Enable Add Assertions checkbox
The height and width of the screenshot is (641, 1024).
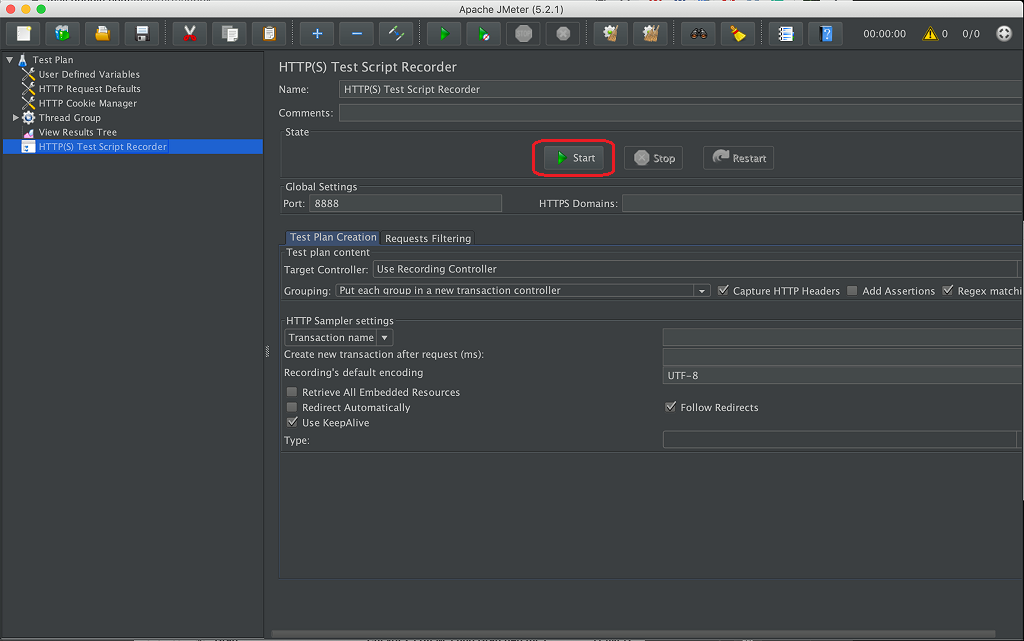pos(852,290)
